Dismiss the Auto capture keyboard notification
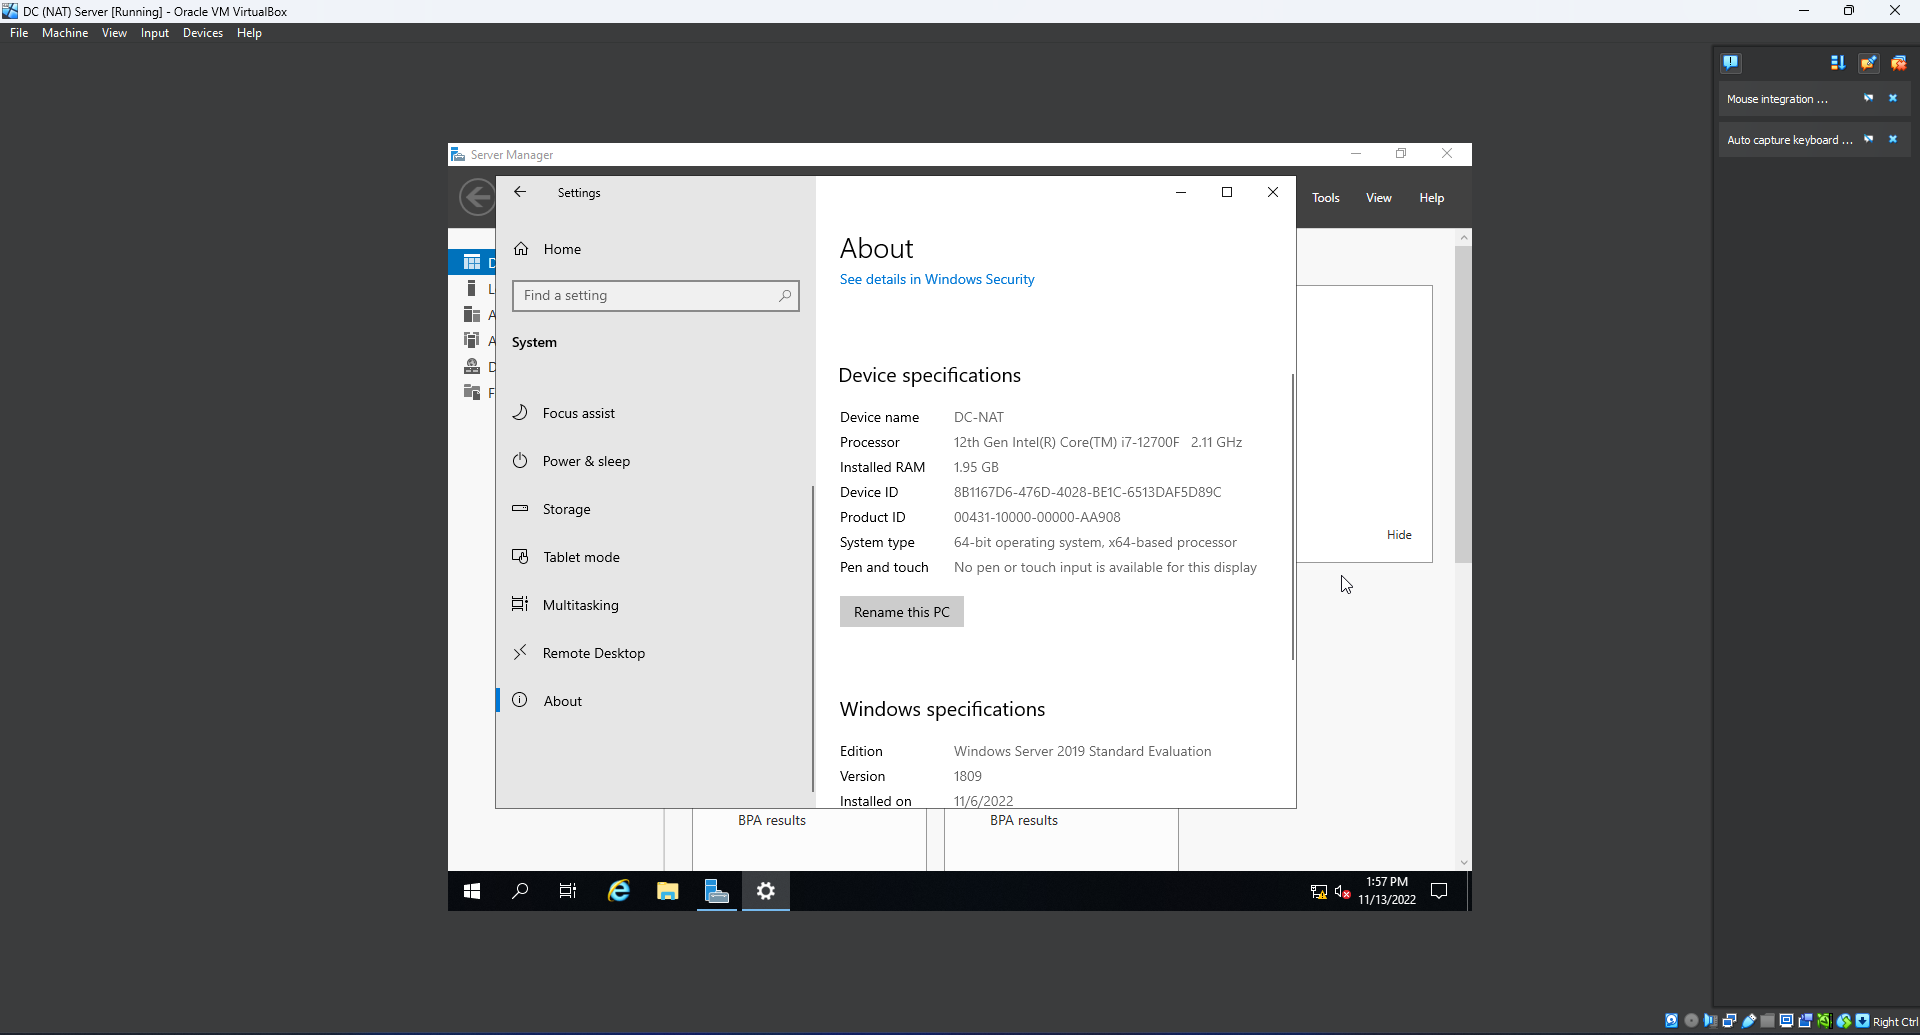The width and height of the screenshot is (1920, 1035). click(1892, 139)
